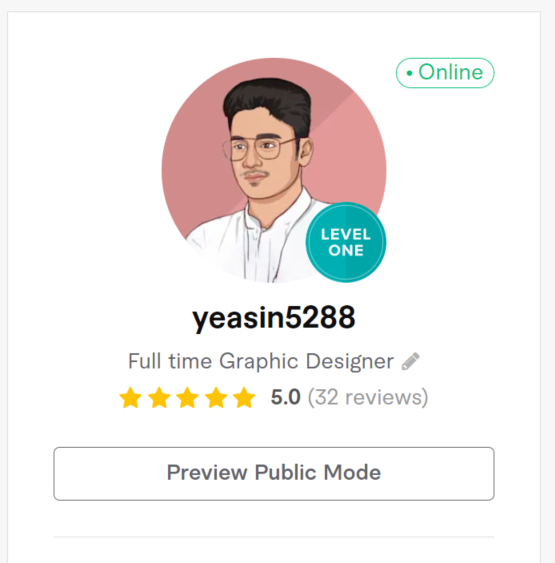Select the first yellow rating star

130,397
